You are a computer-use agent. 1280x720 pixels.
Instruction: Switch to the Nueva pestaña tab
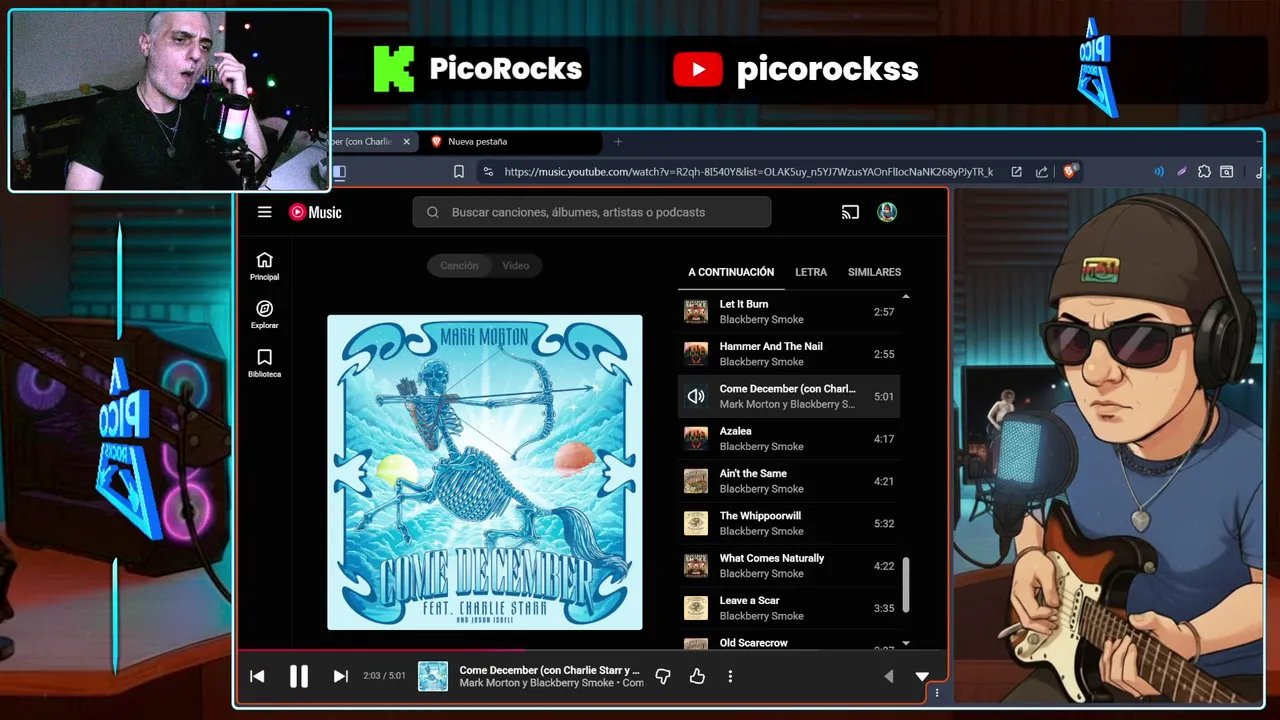511,142
